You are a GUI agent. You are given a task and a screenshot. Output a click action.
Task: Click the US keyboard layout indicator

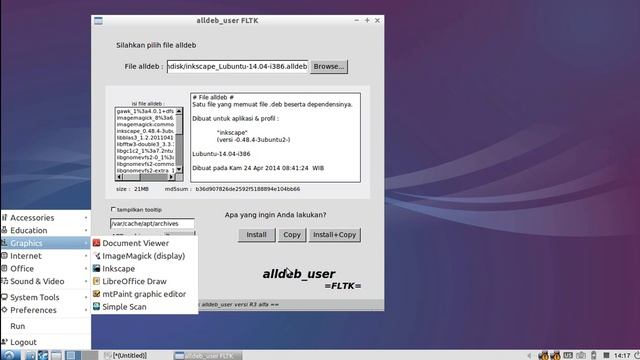568,356
